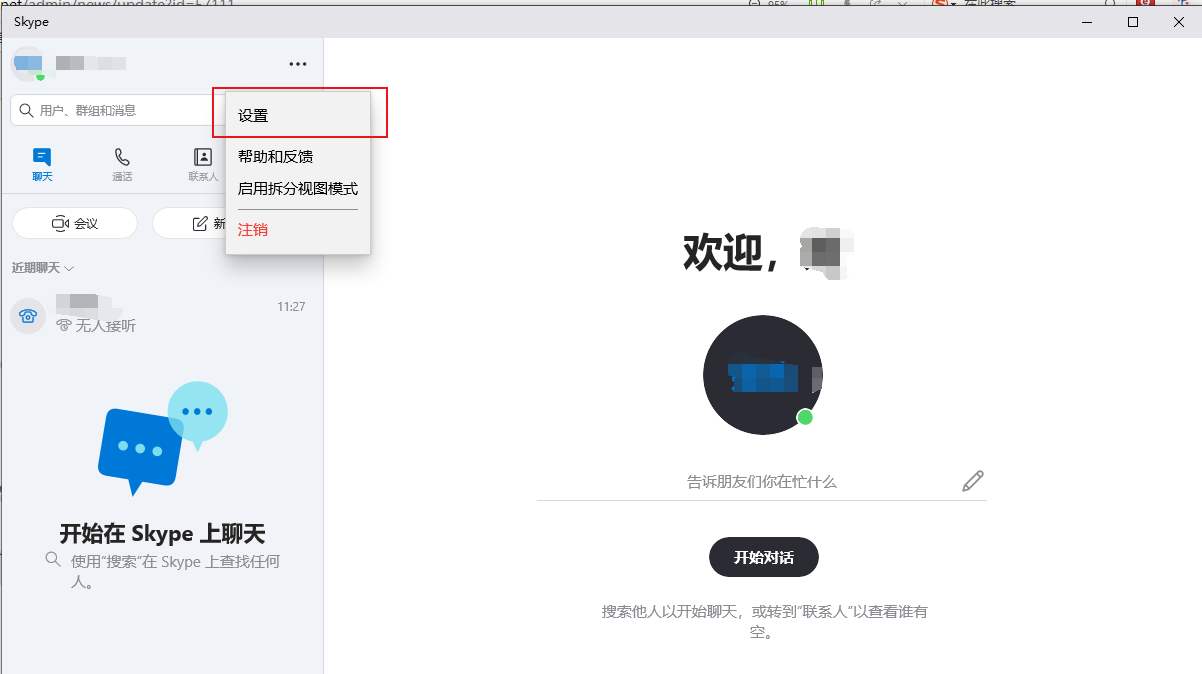Click the 11:27 timestamp of recent chat
Screen dimensions: 1202x674
coord(291,307)
